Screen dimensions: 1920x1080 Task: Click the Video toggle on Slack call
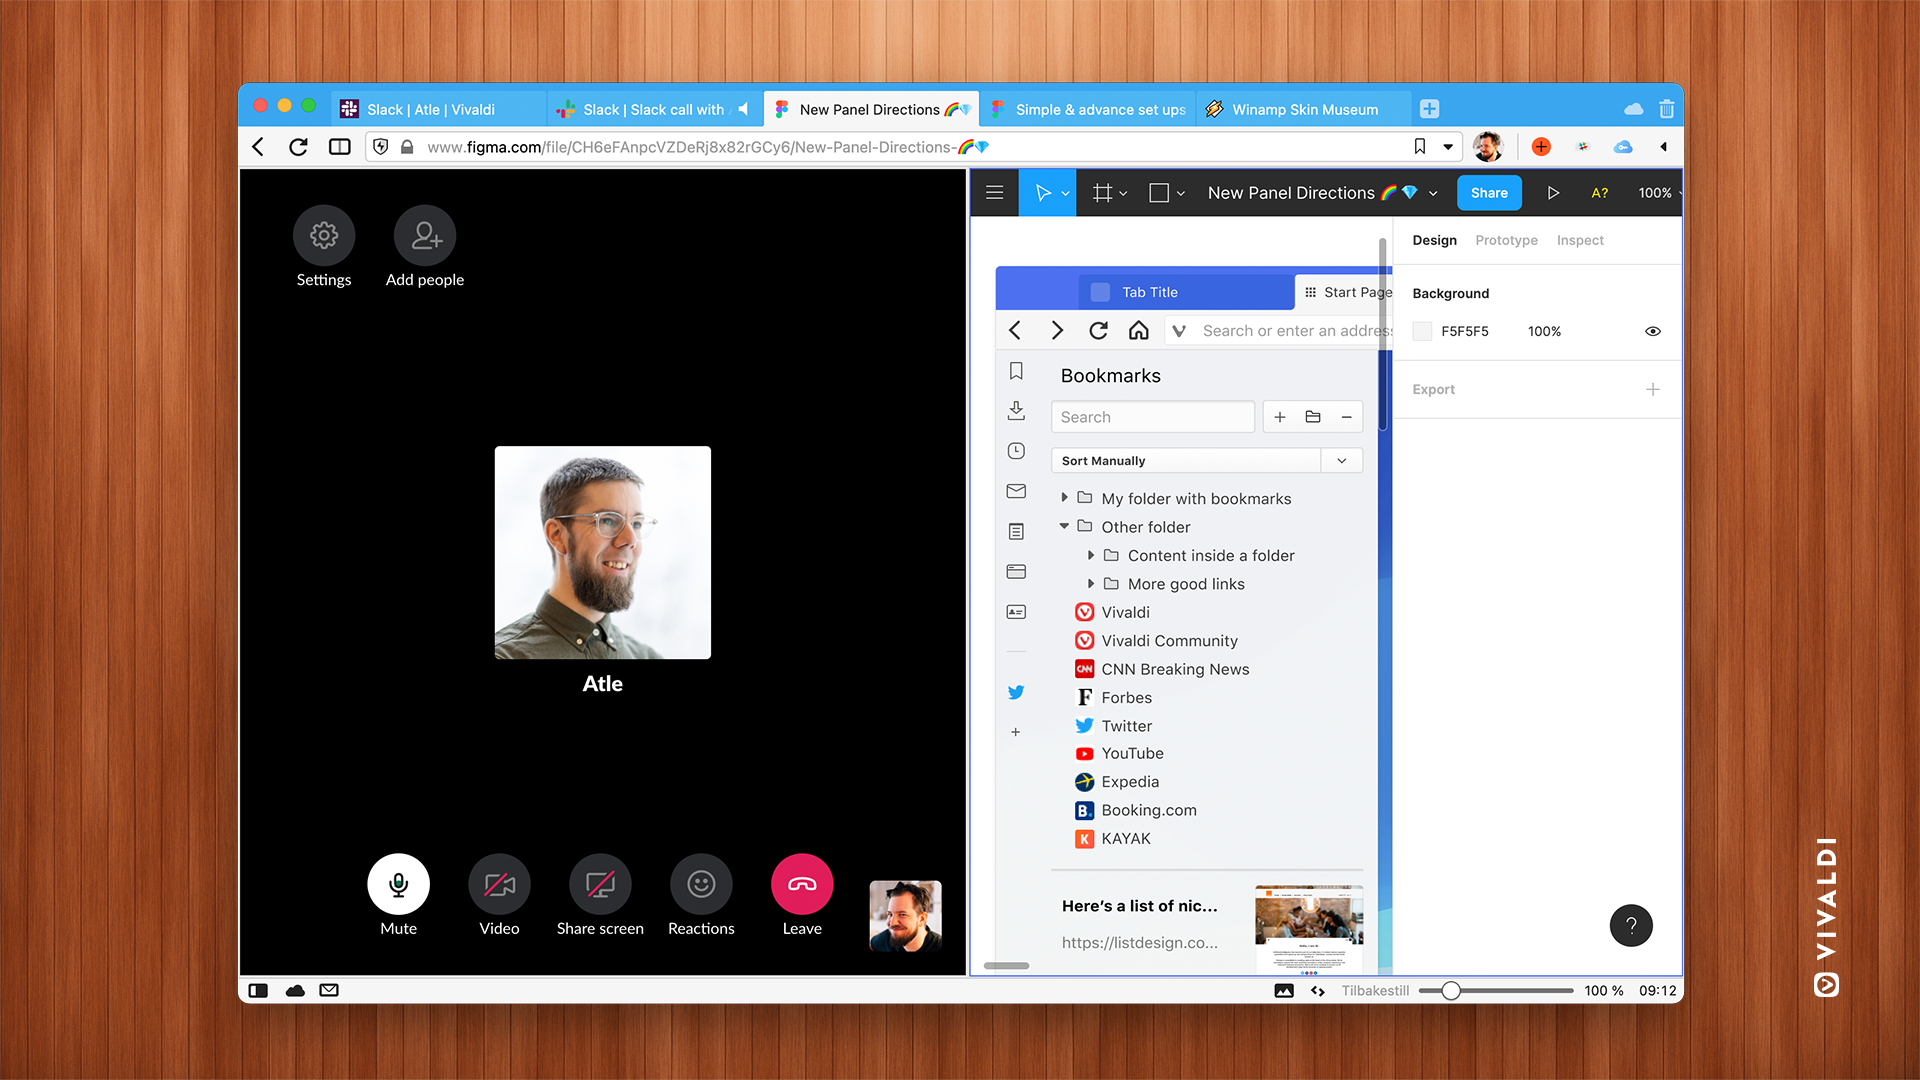point(498,884)
